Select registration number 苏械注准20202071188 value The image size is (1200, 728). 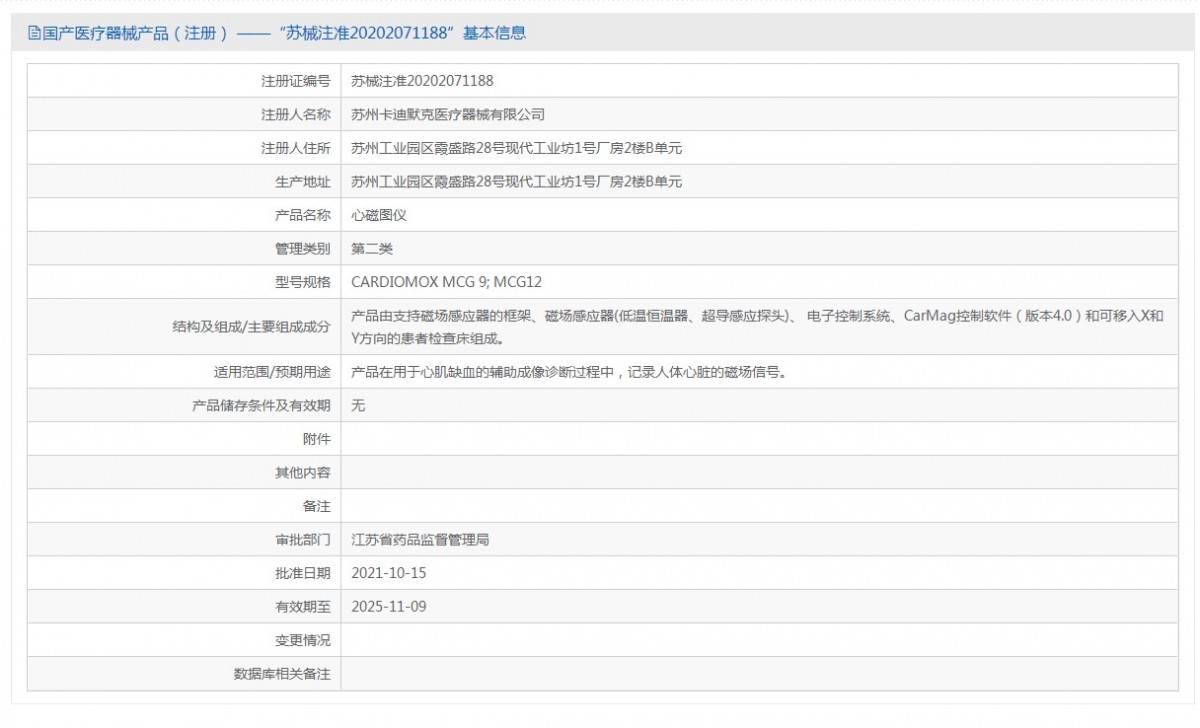pos(422,81)
